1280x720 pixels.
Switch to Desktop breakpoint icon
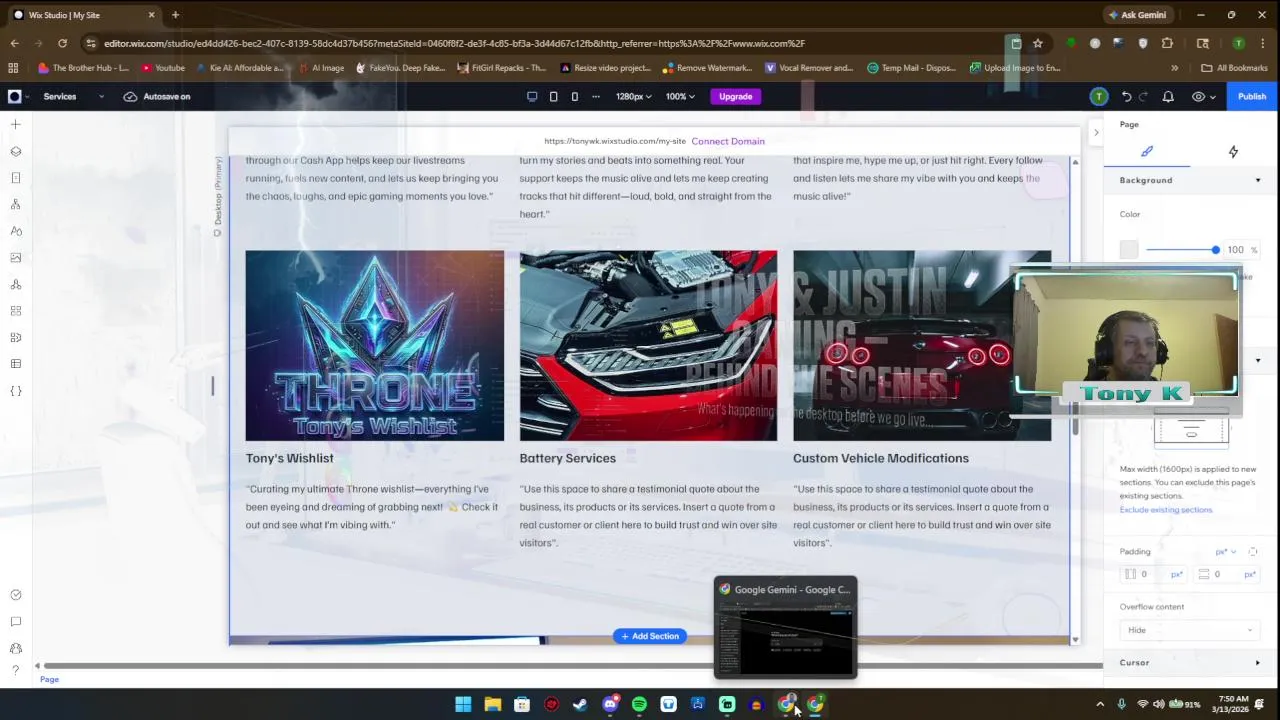click(x=532, y=97)
